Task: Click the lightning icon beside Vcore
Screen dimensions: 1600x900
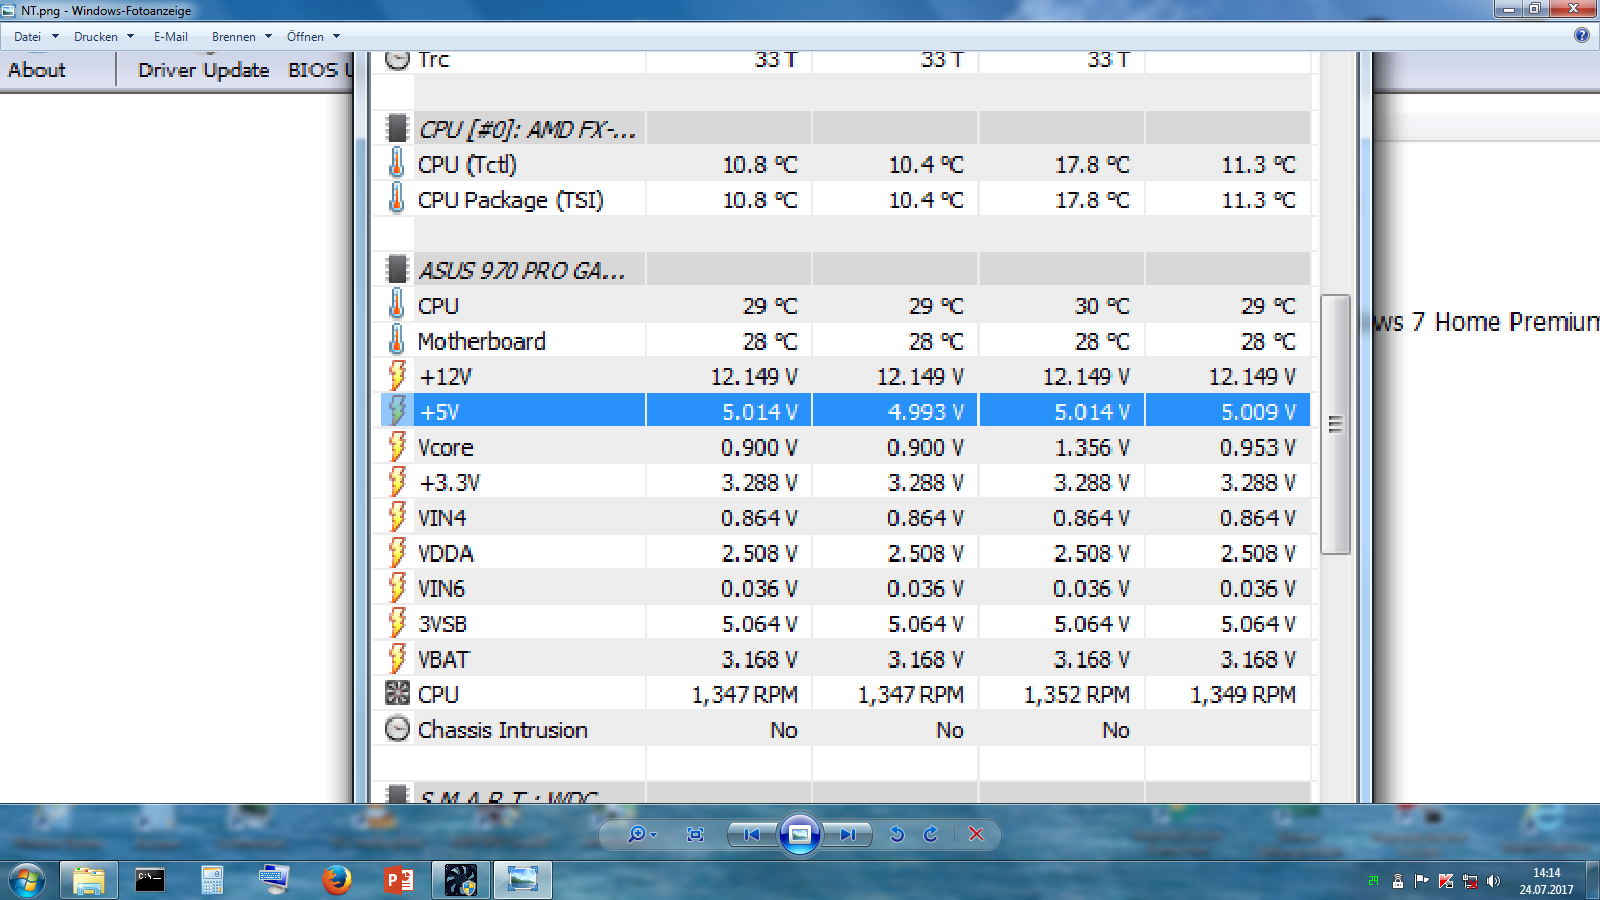Action: (397, 446)
